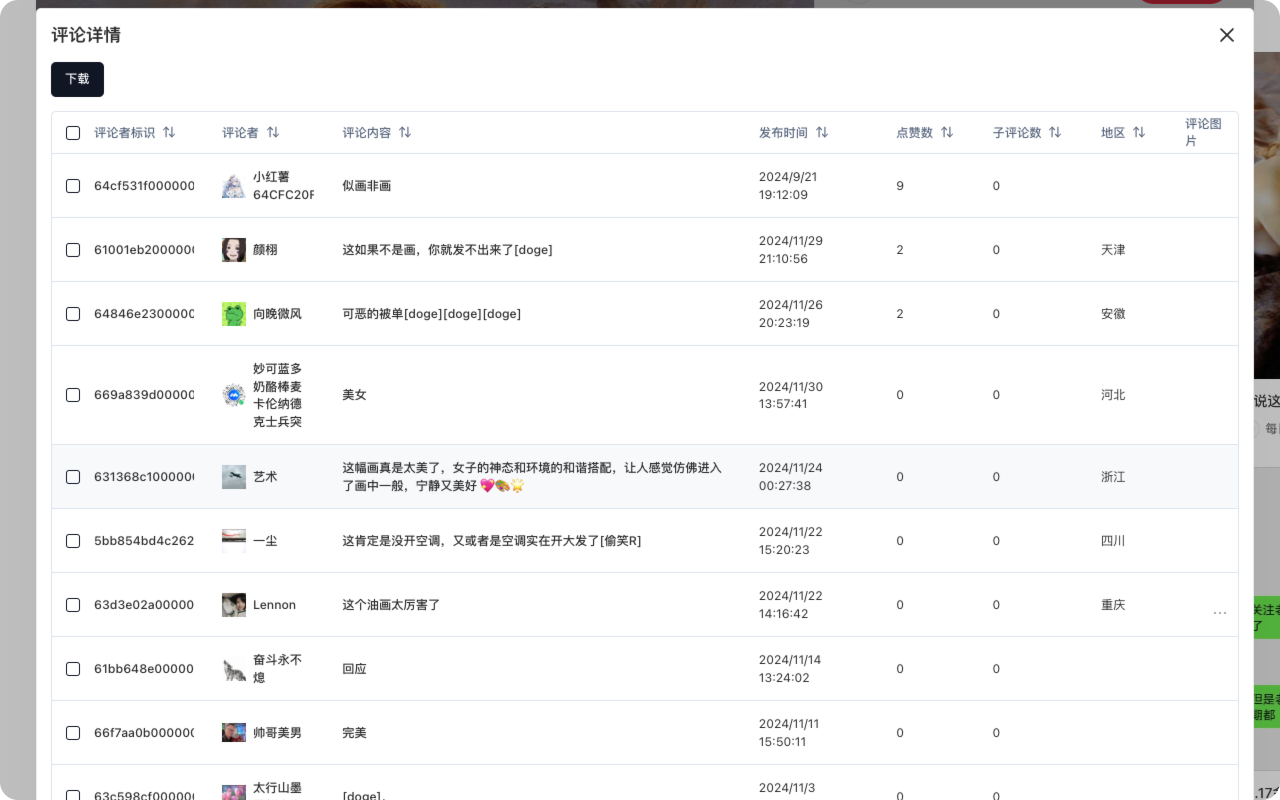Sort by 点赞数 with the sort arrows
This screenshot has height=800, width=1280.
947,132
